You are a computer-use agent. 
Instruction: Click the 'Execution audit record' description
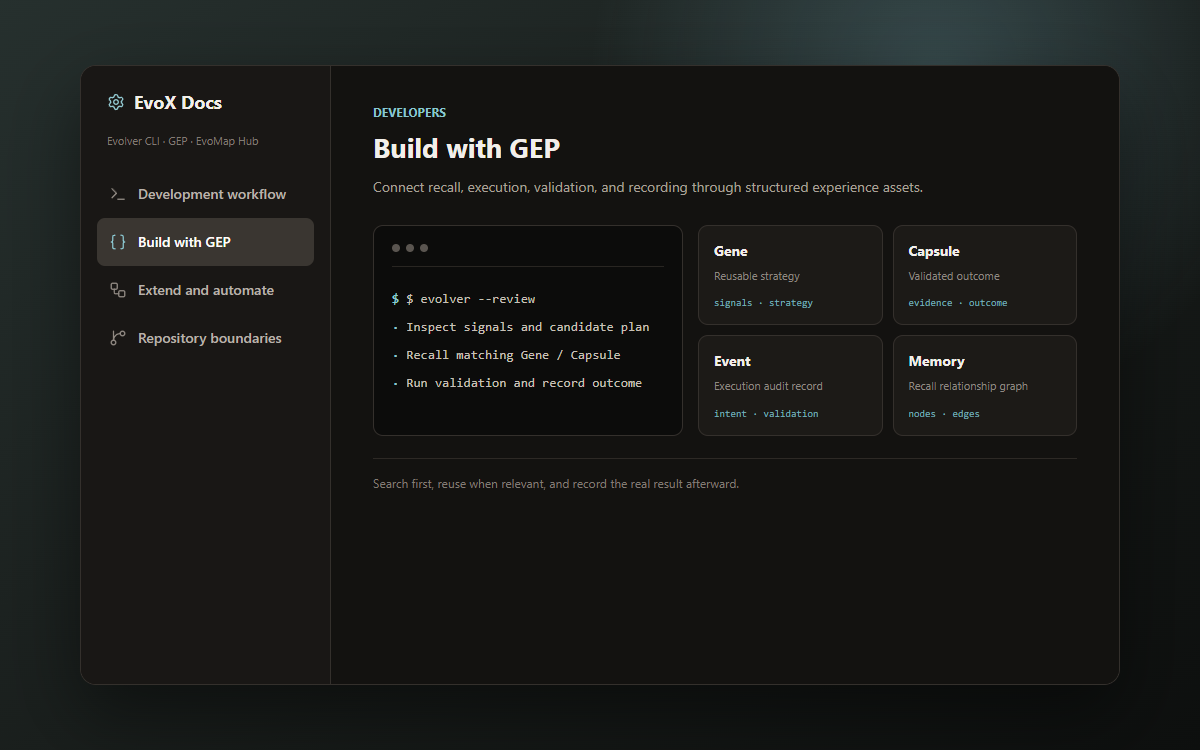pyautogui.click(x=768, y=386)
